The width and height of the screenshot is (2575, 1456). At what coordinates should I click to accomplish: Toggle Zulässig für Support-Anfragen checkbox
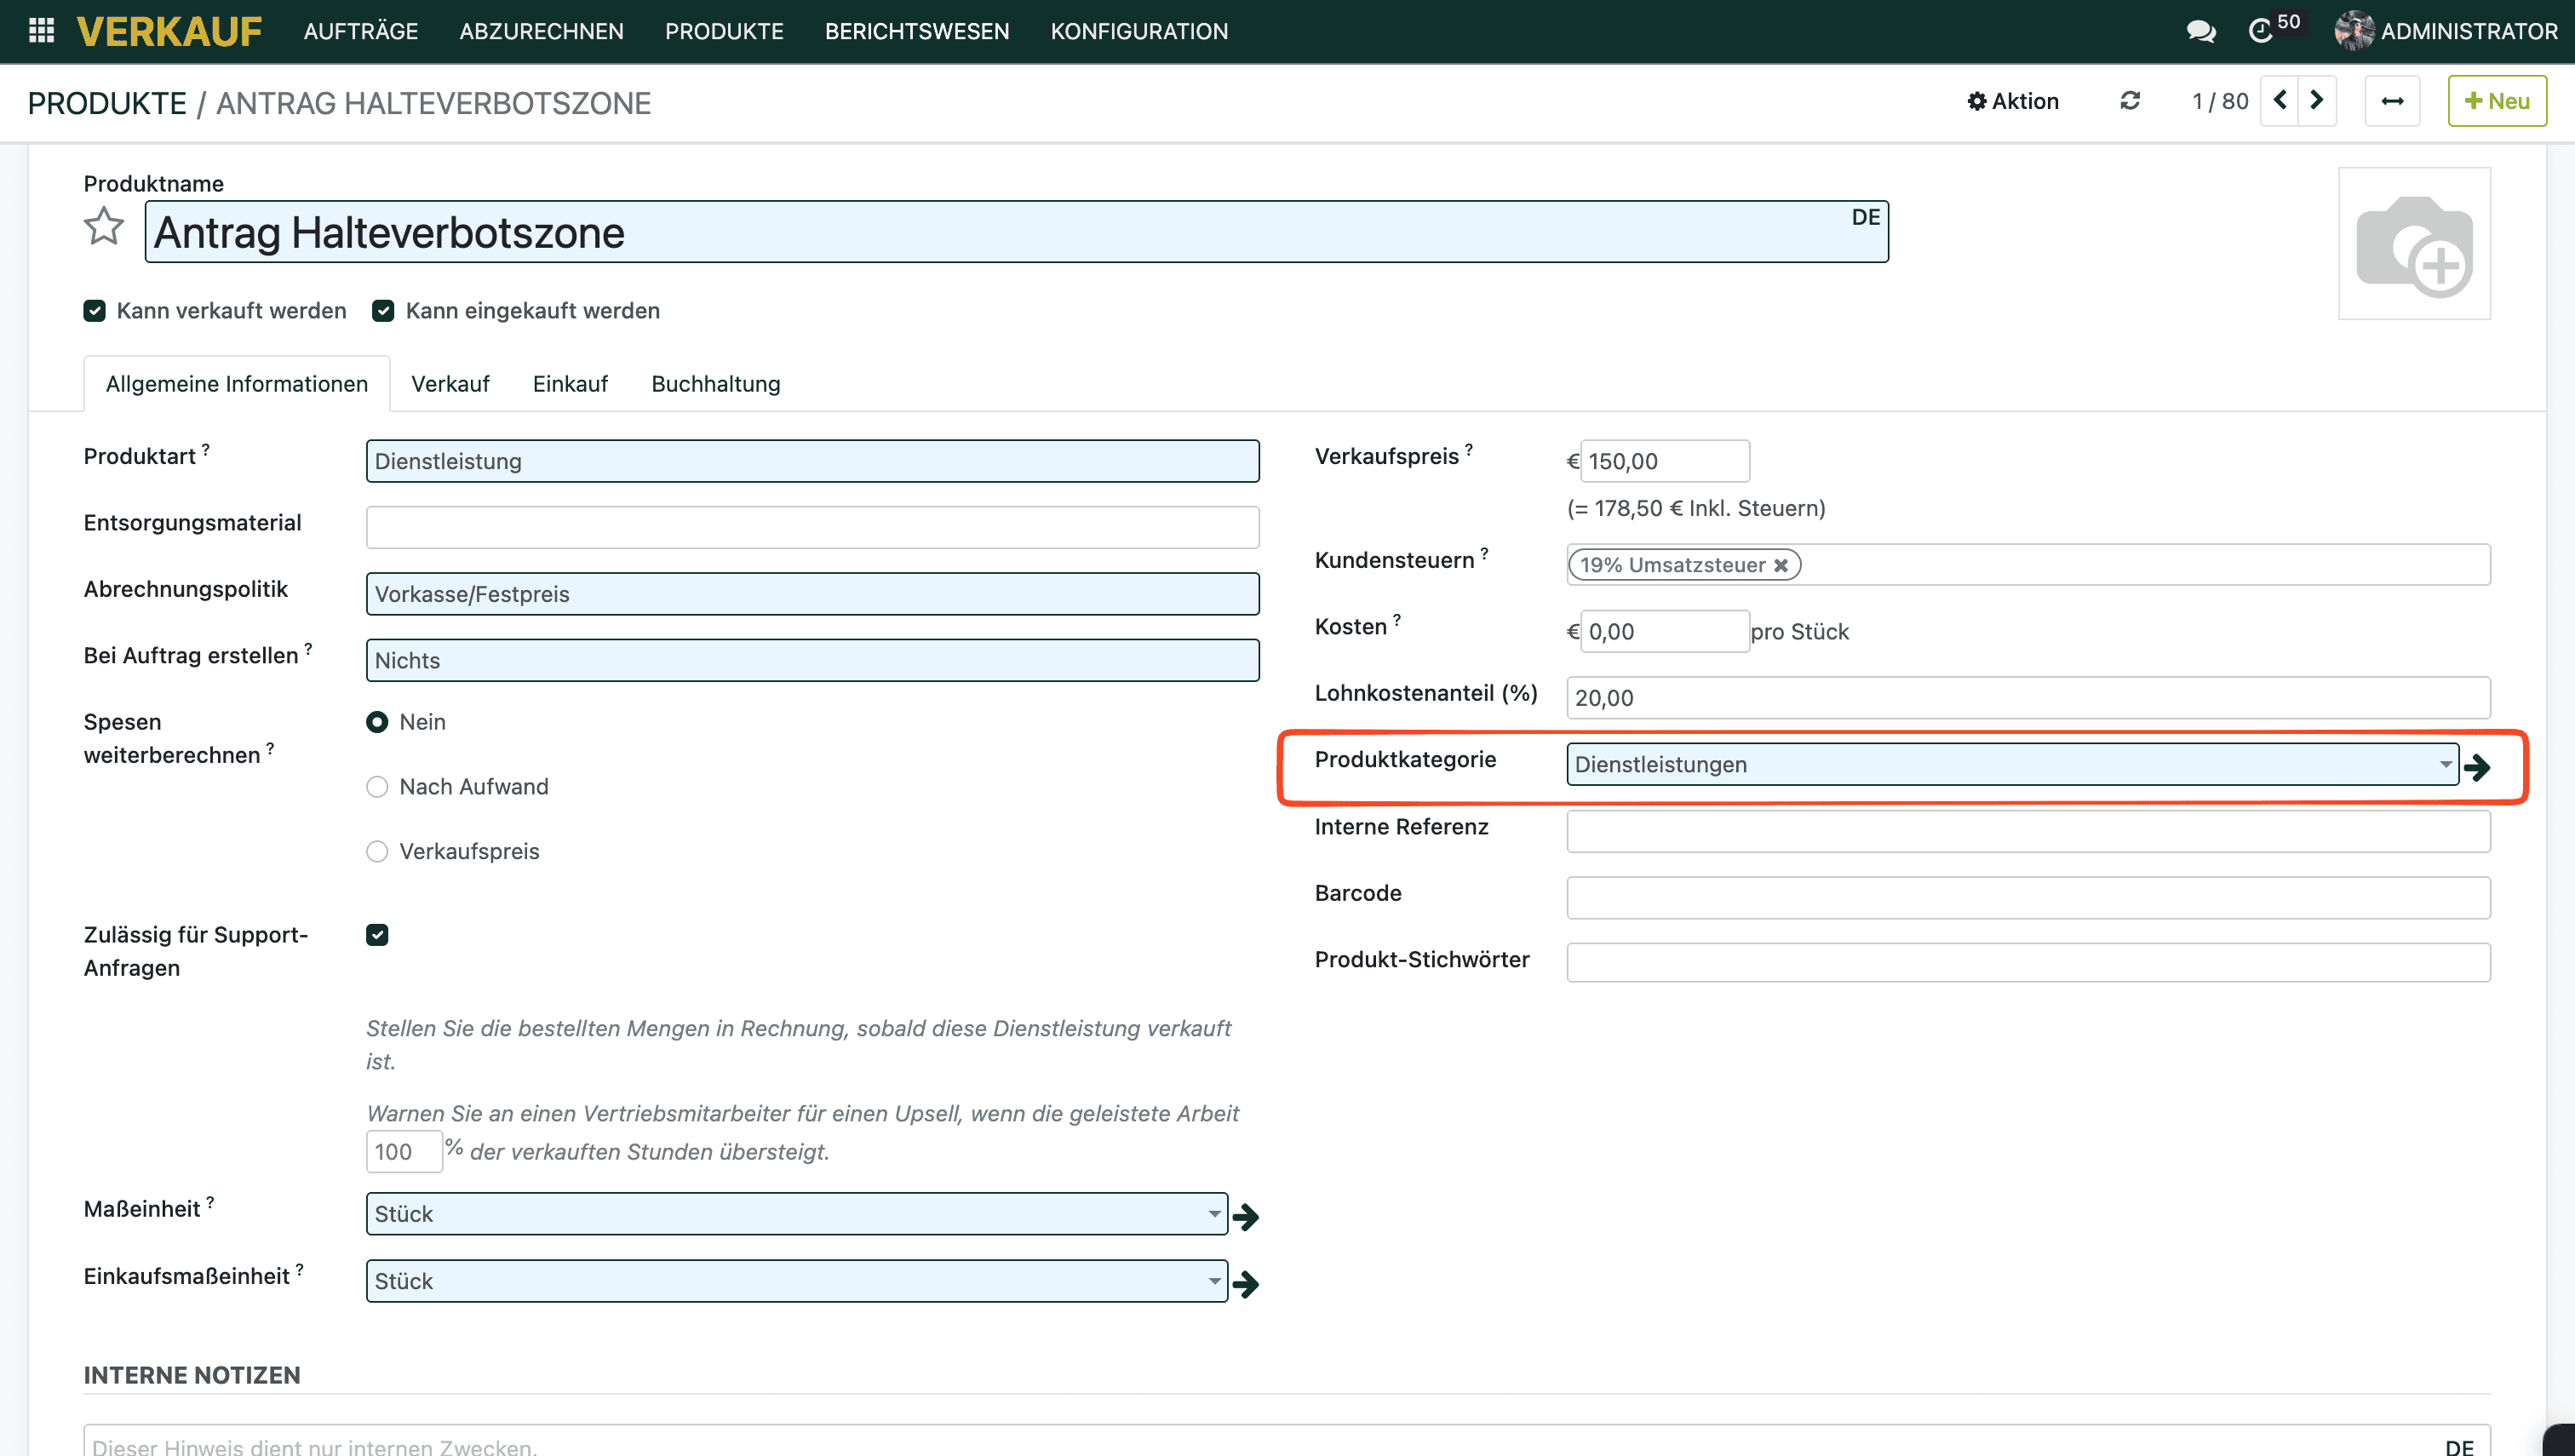[x=377, y=935]
